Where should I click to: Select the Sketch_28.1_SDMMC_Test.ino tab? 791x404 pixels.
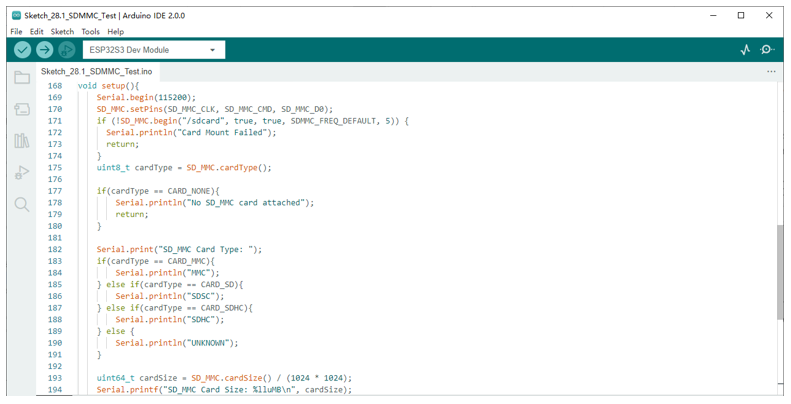pyautogui.click(x=96, y=72)
